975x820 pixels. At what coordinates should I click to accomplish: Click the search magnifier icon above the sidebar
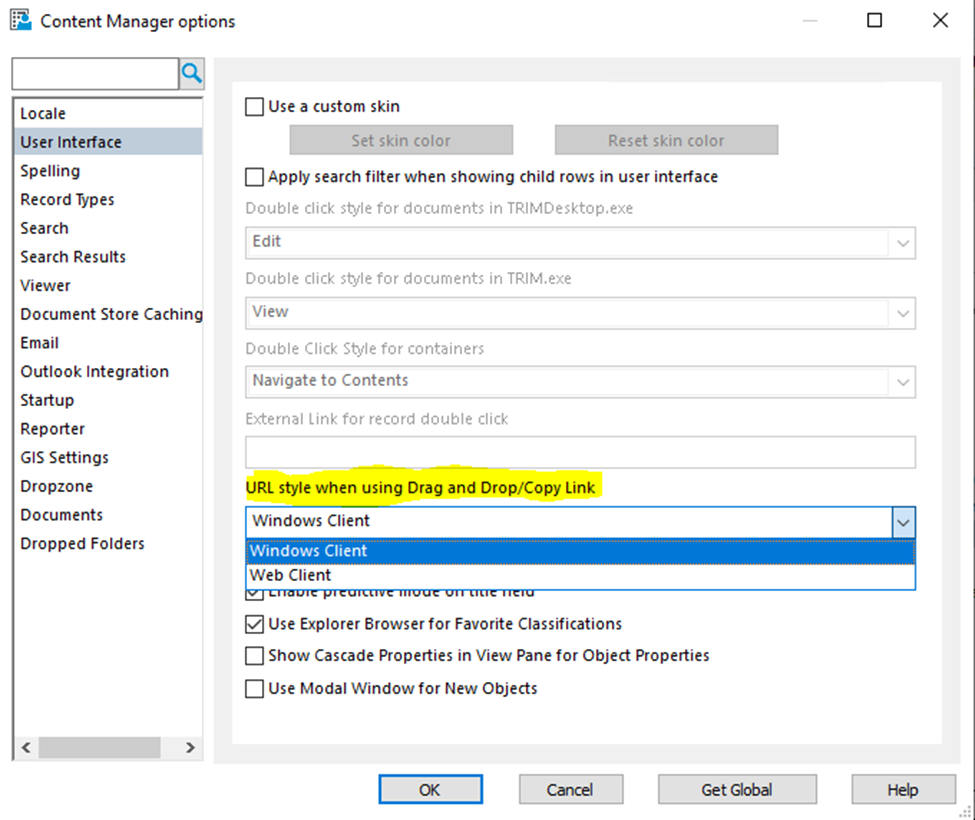pos(191,73)
